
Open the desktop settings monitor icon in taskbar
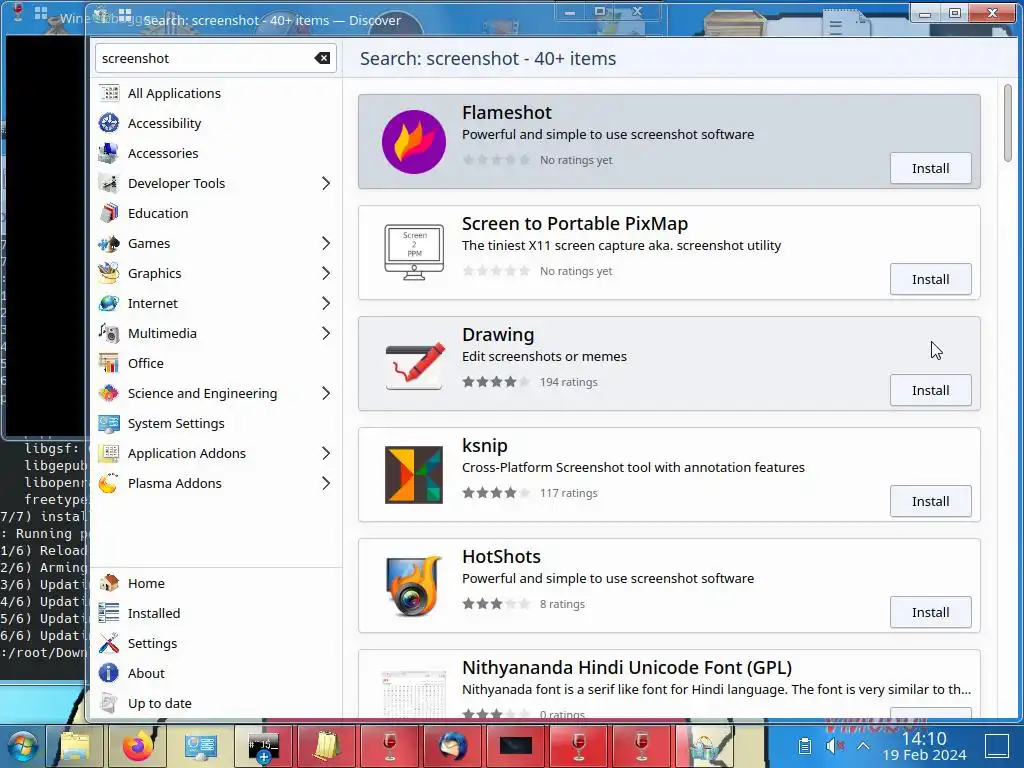click(200, 745)
